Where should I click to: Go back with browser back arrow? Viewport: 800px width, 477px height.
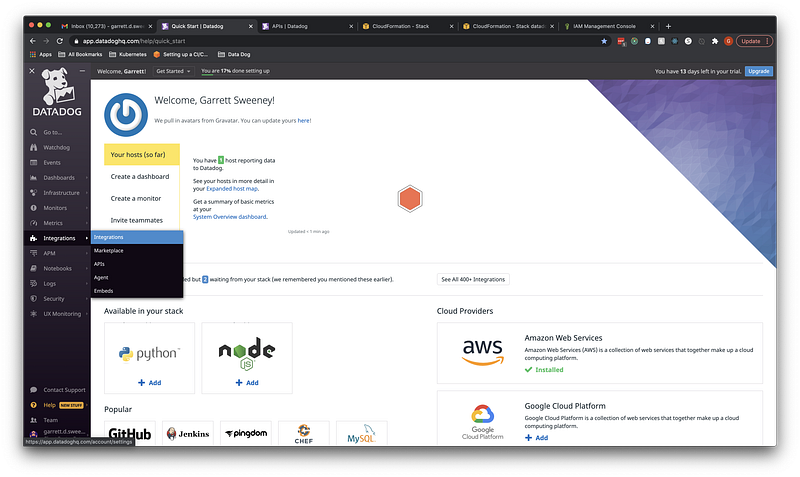click(33, 41)
